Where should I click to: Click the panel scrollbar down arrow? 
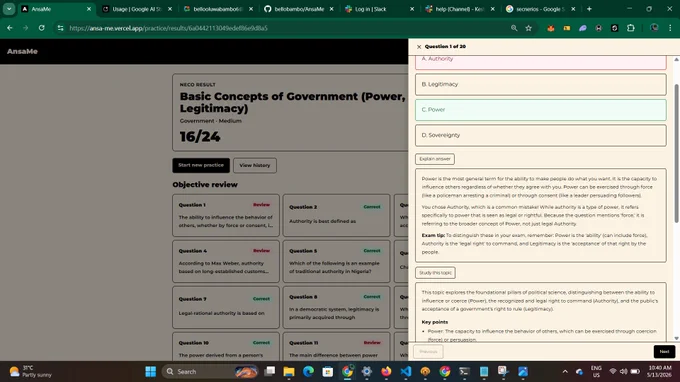(676, 338)
